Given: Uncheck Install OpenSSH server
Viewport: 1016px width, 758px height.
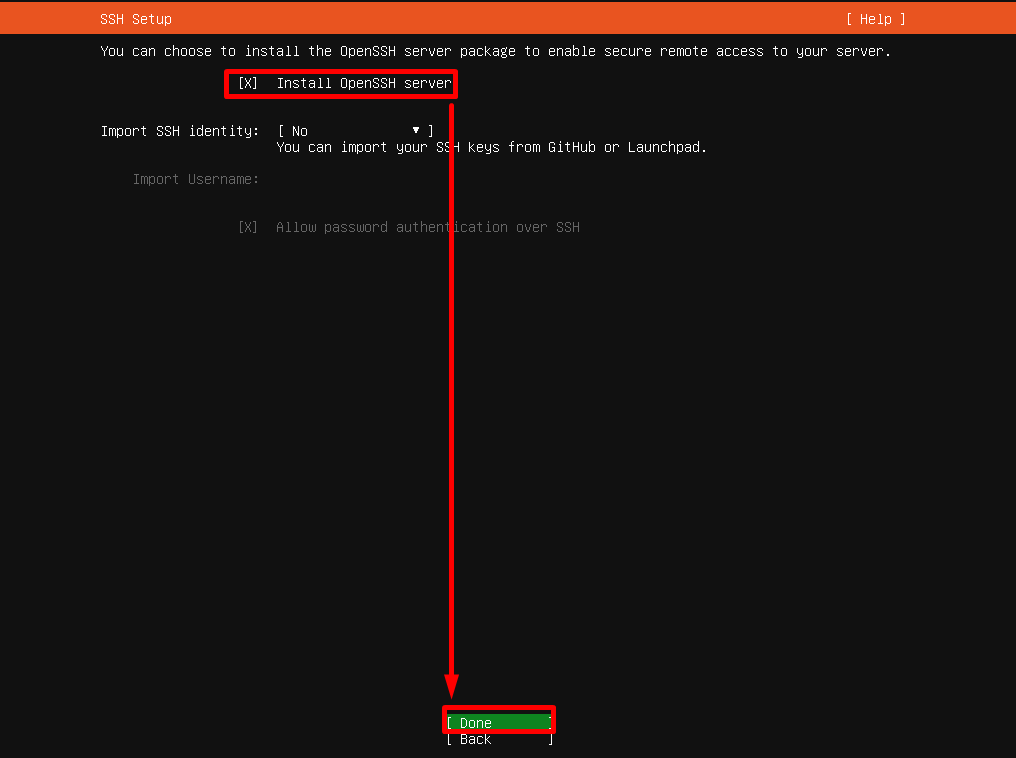Looking at the screenshot, I should 247,84.
